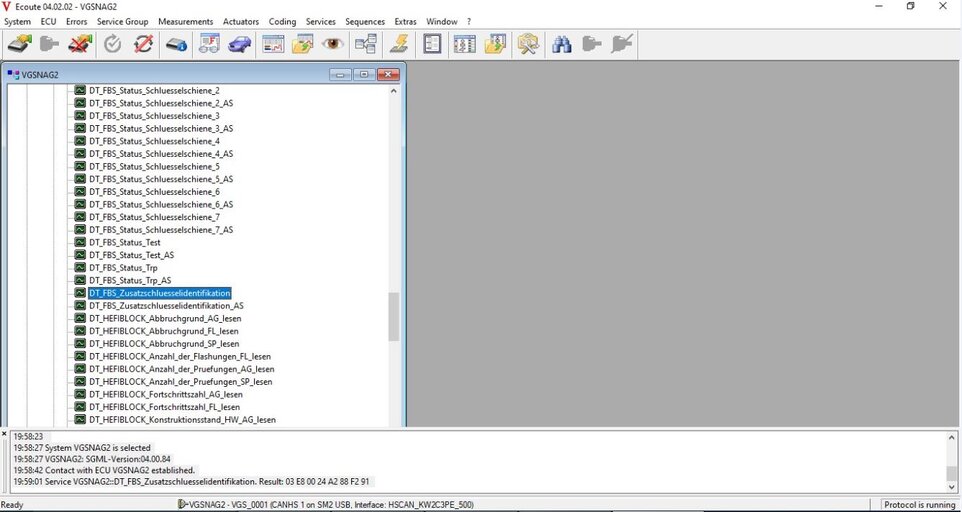Select DT_FBS_Status_Trp_AS service
The image size is (962, 512).
tap(129, 281)
